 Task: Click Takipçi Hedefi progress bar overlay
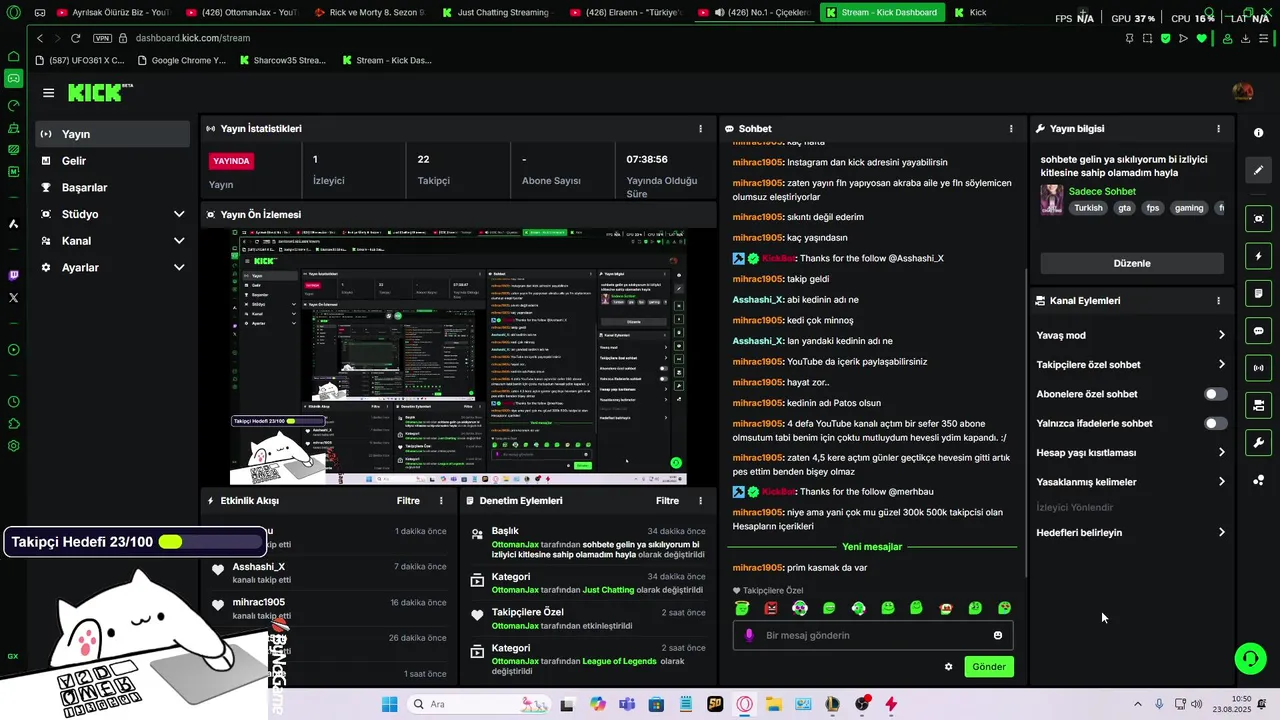click(x=135, y=542)
